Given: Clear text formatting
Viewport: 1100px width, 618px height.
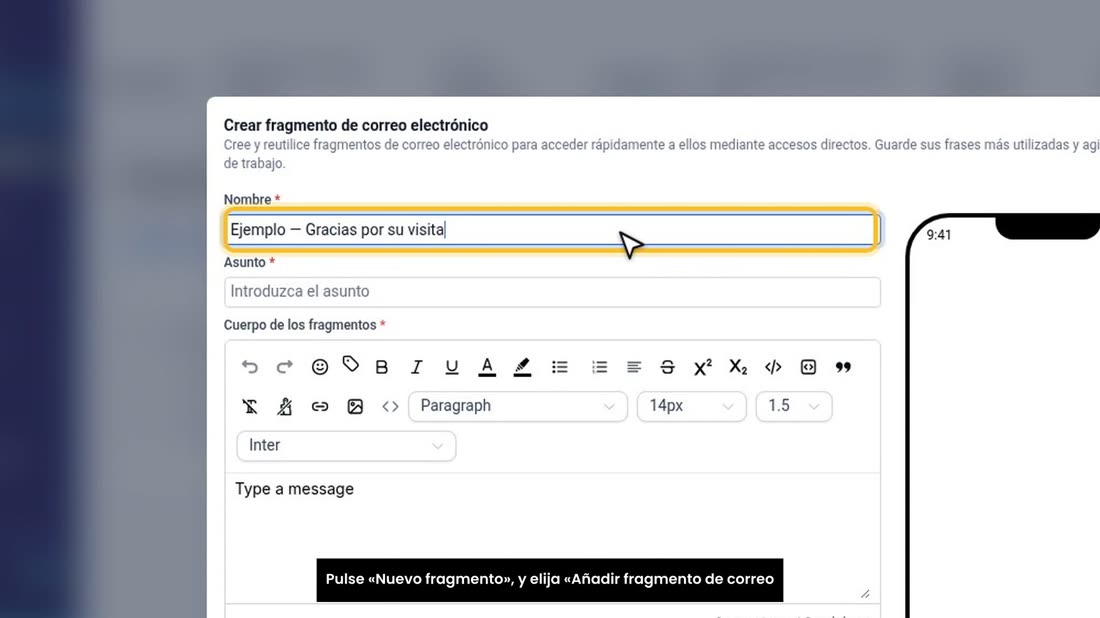Looking at the screenshot, I should (250, 406).
